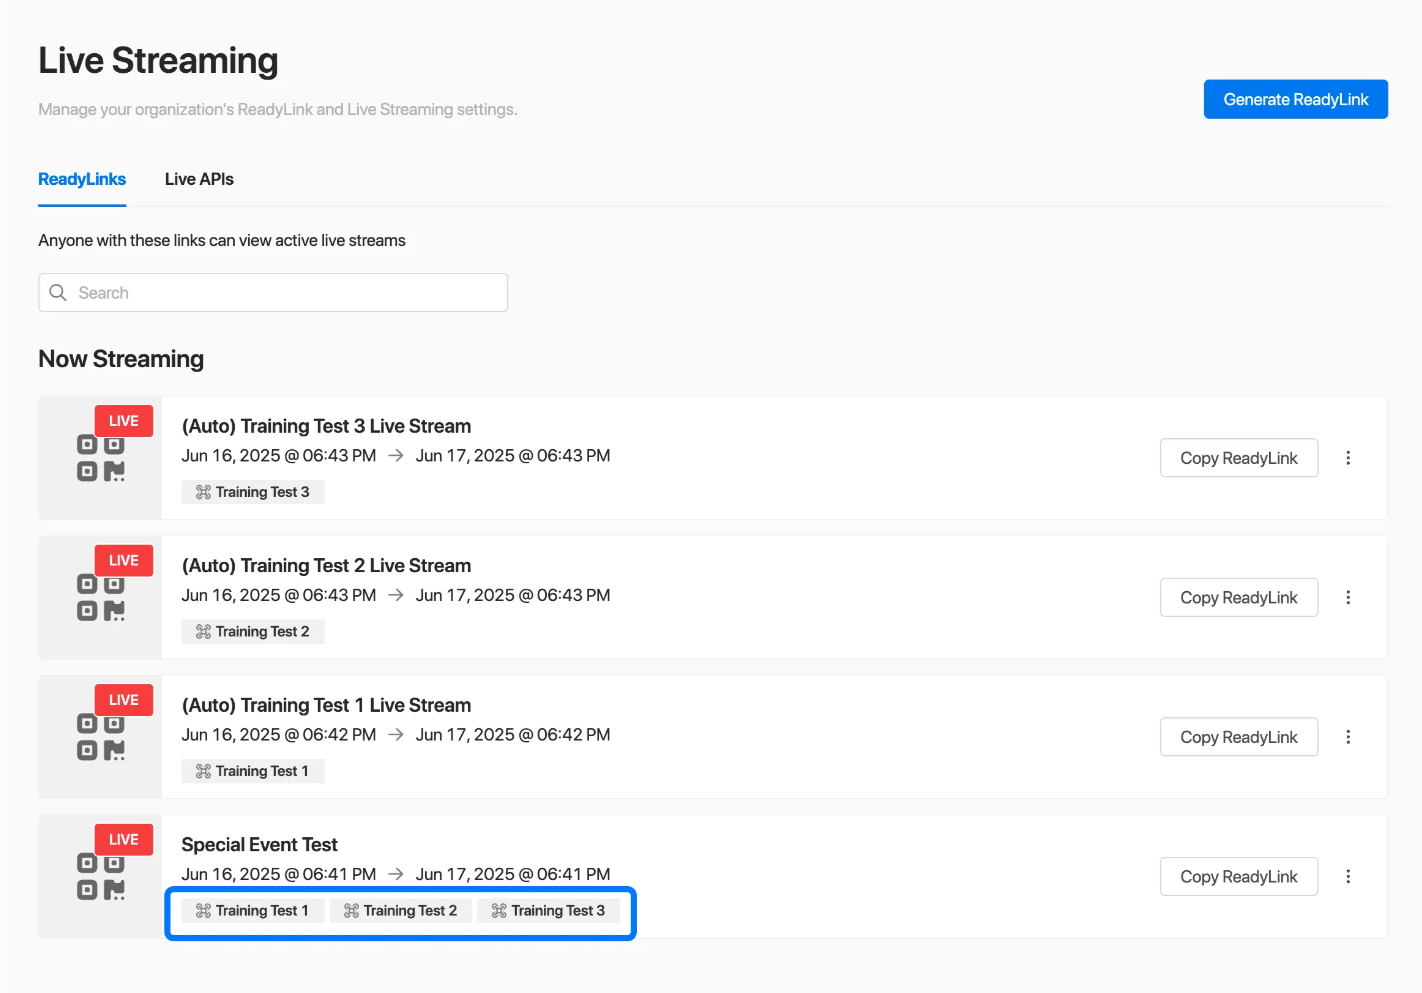
Task: Open the (Auto) Training Test 2 Live Stream title
Action: (326, 566)
